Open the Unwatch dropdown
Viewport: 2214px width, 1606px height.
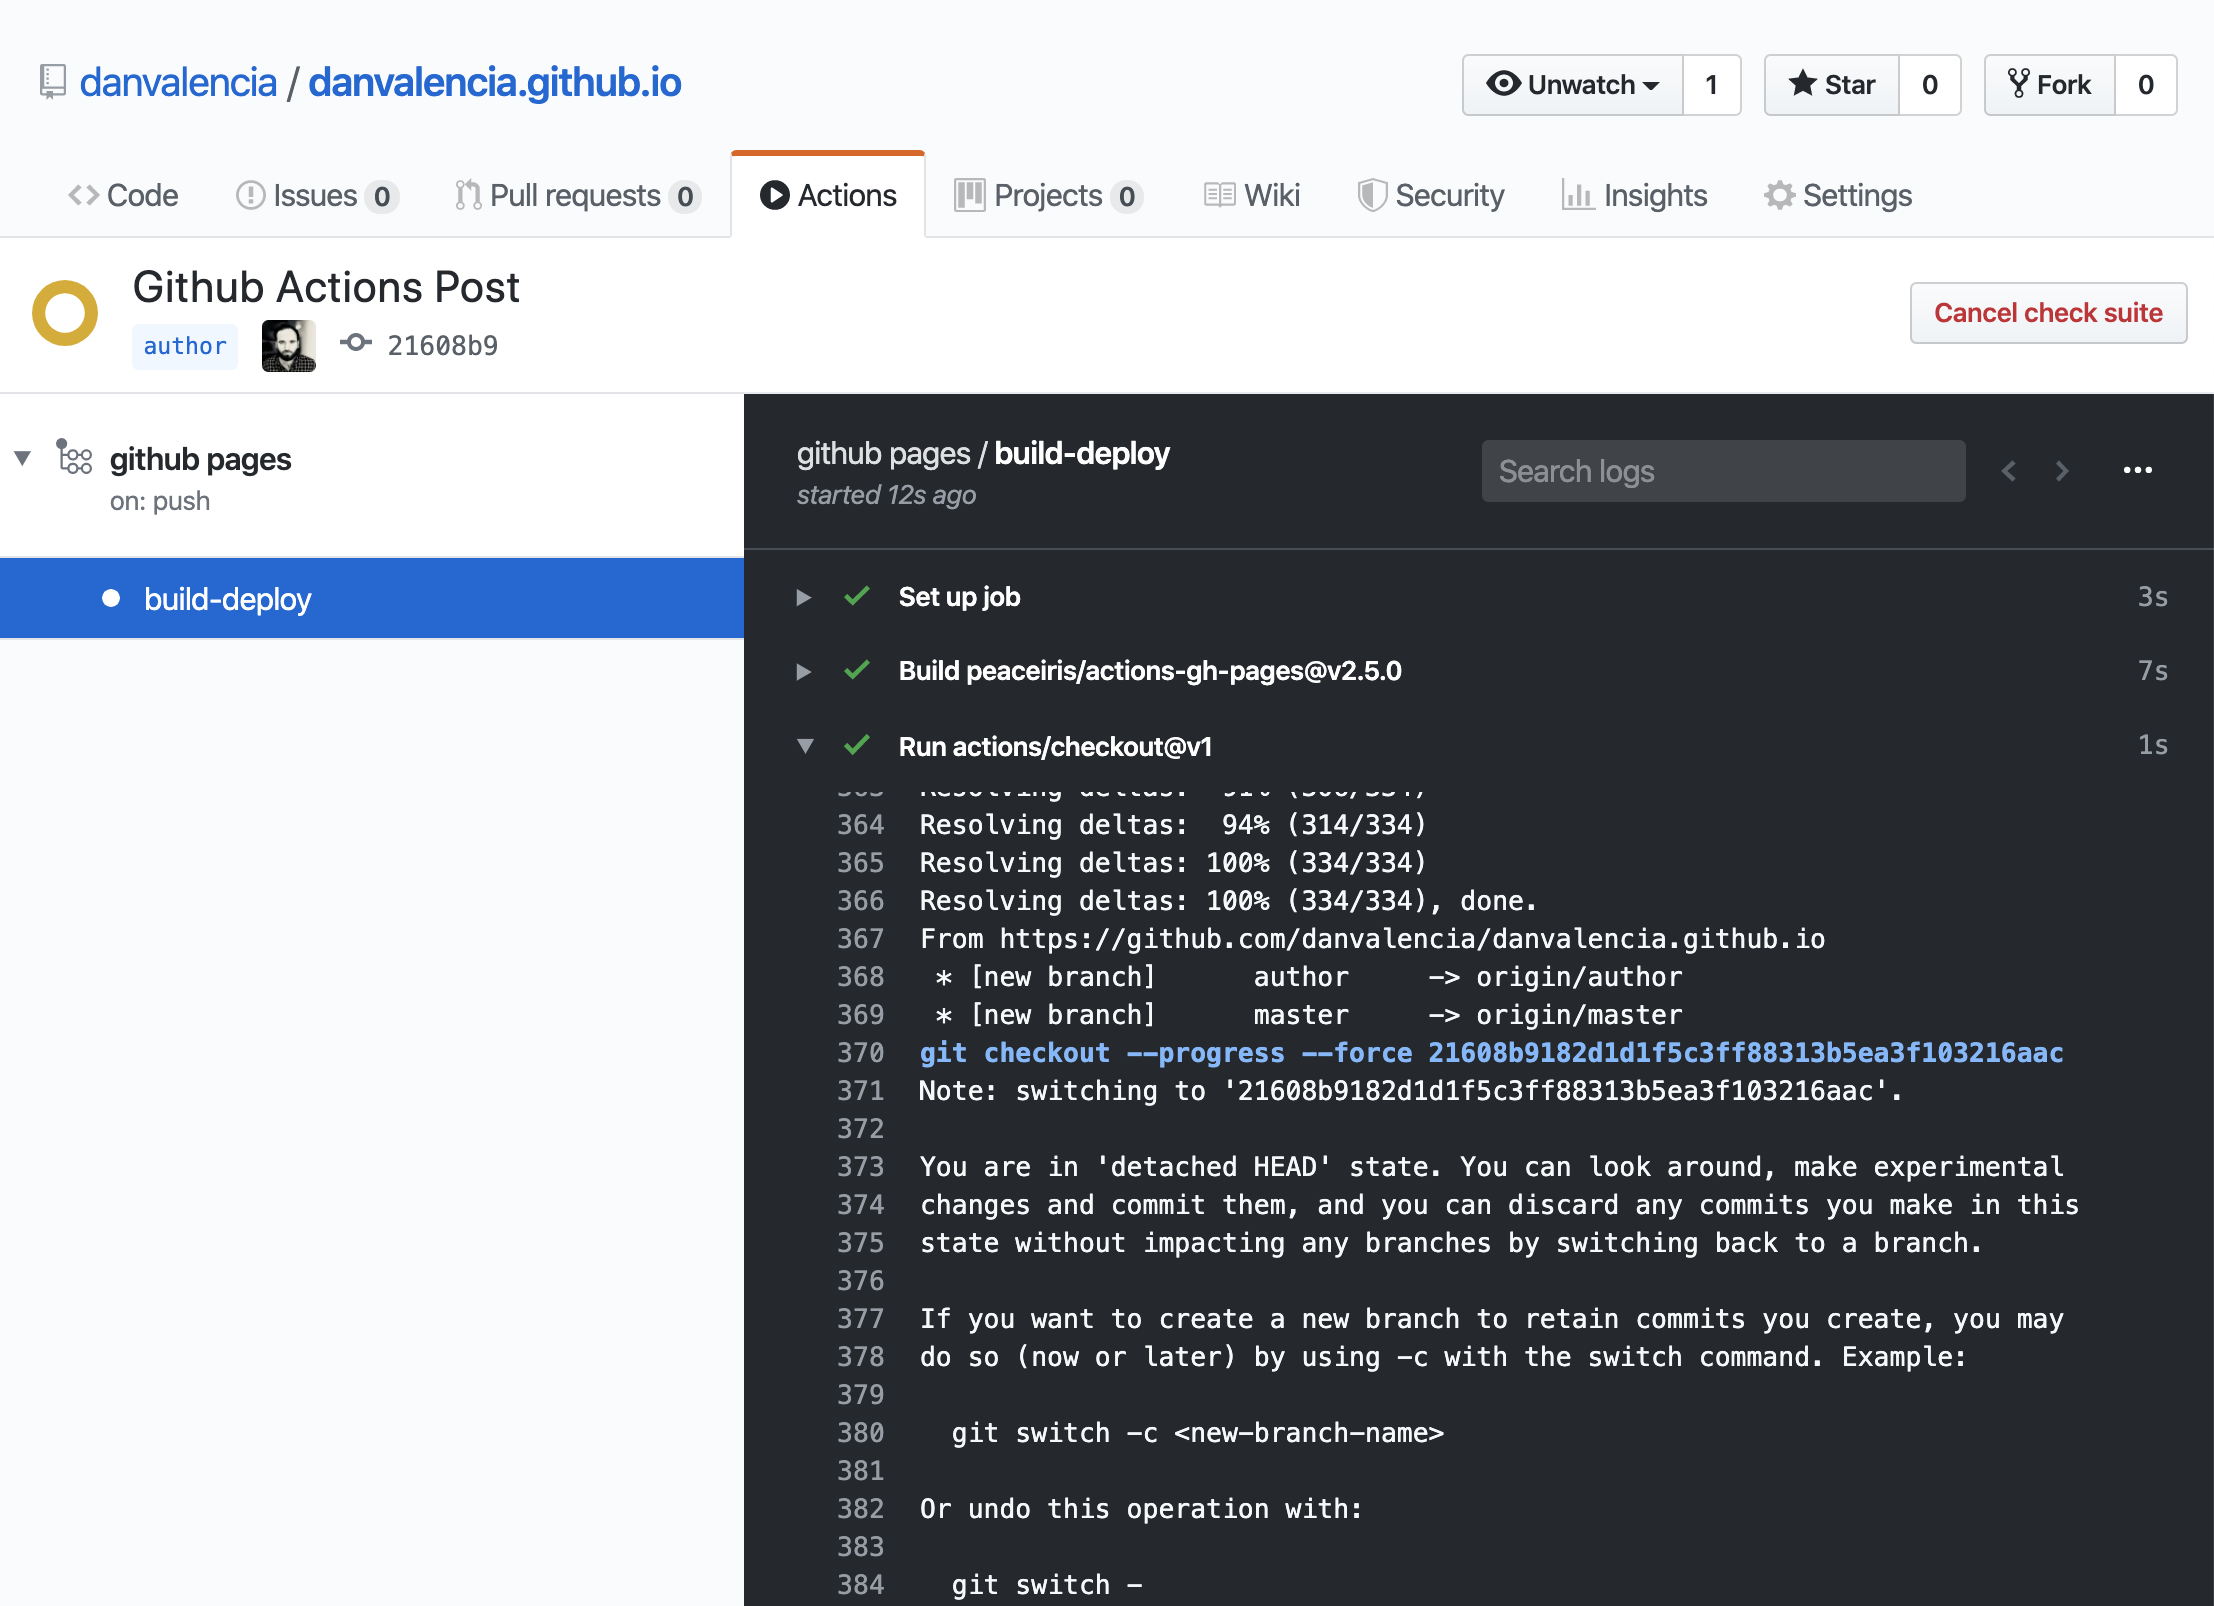1573,85
